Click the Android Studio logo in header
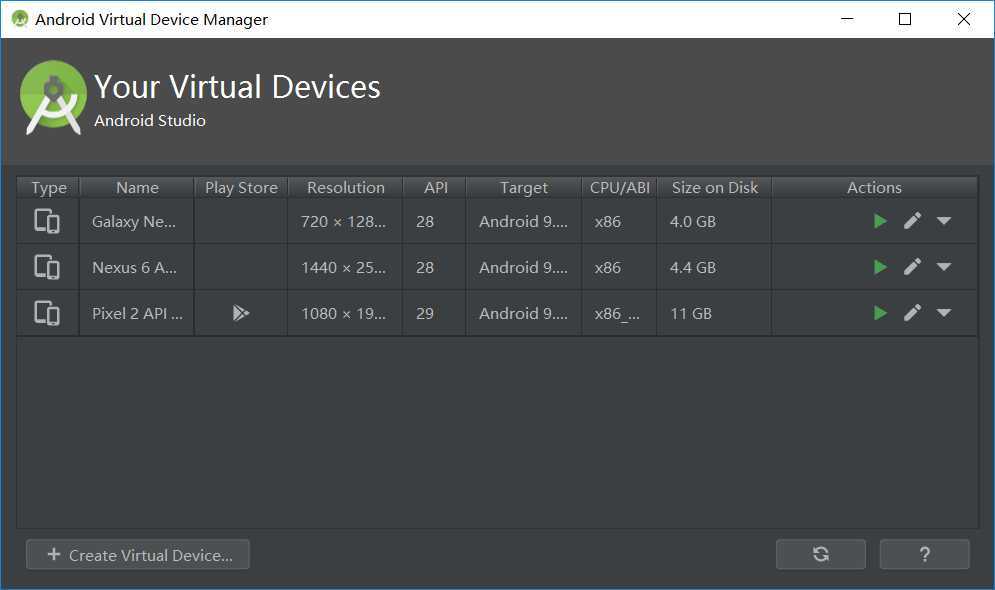995x590 pixels. pyautogui.click(x=53, y=97)
